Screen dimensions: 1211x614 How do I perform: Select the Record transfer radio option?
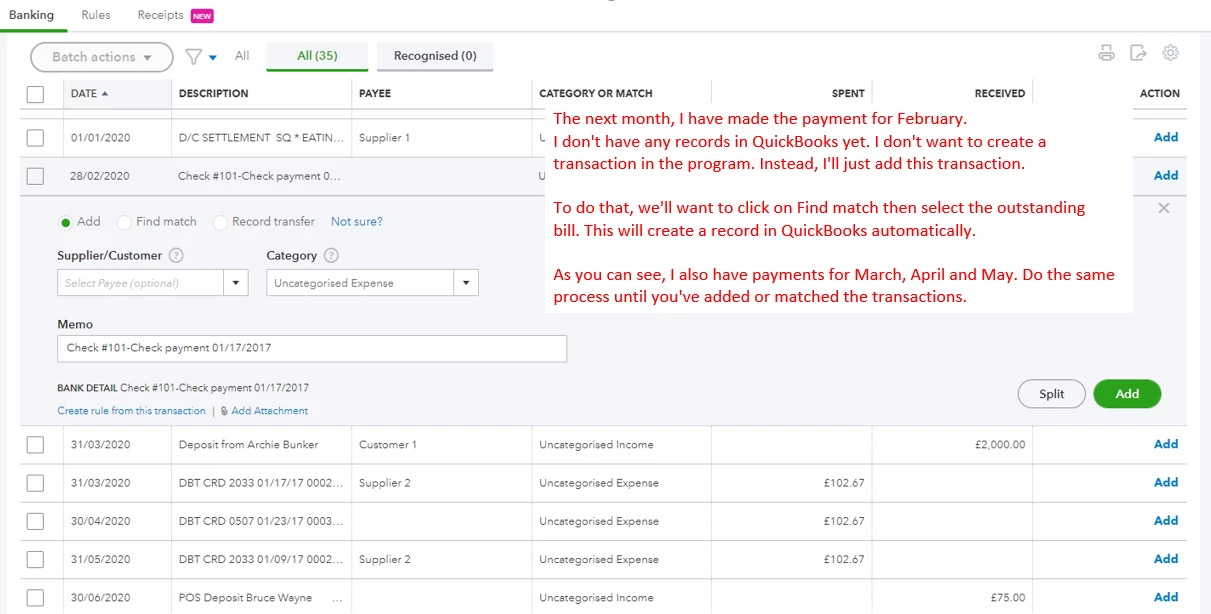point(220,222)
